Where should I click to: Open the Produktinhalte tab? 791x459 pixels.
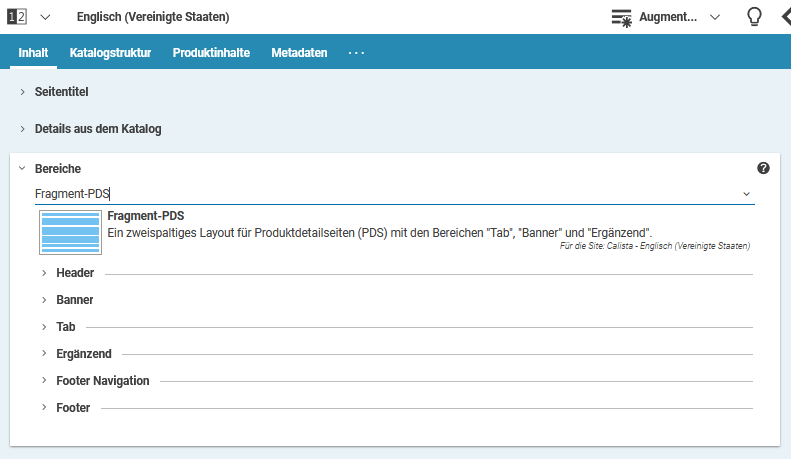coord(211,53)
